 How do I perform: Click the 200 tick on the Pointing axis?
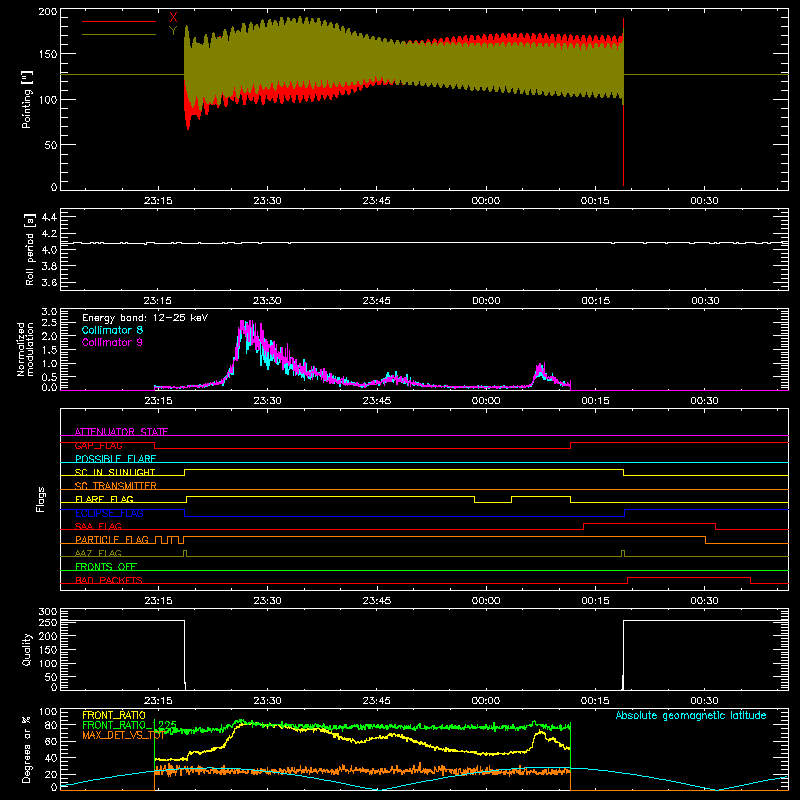coord(48,12)
